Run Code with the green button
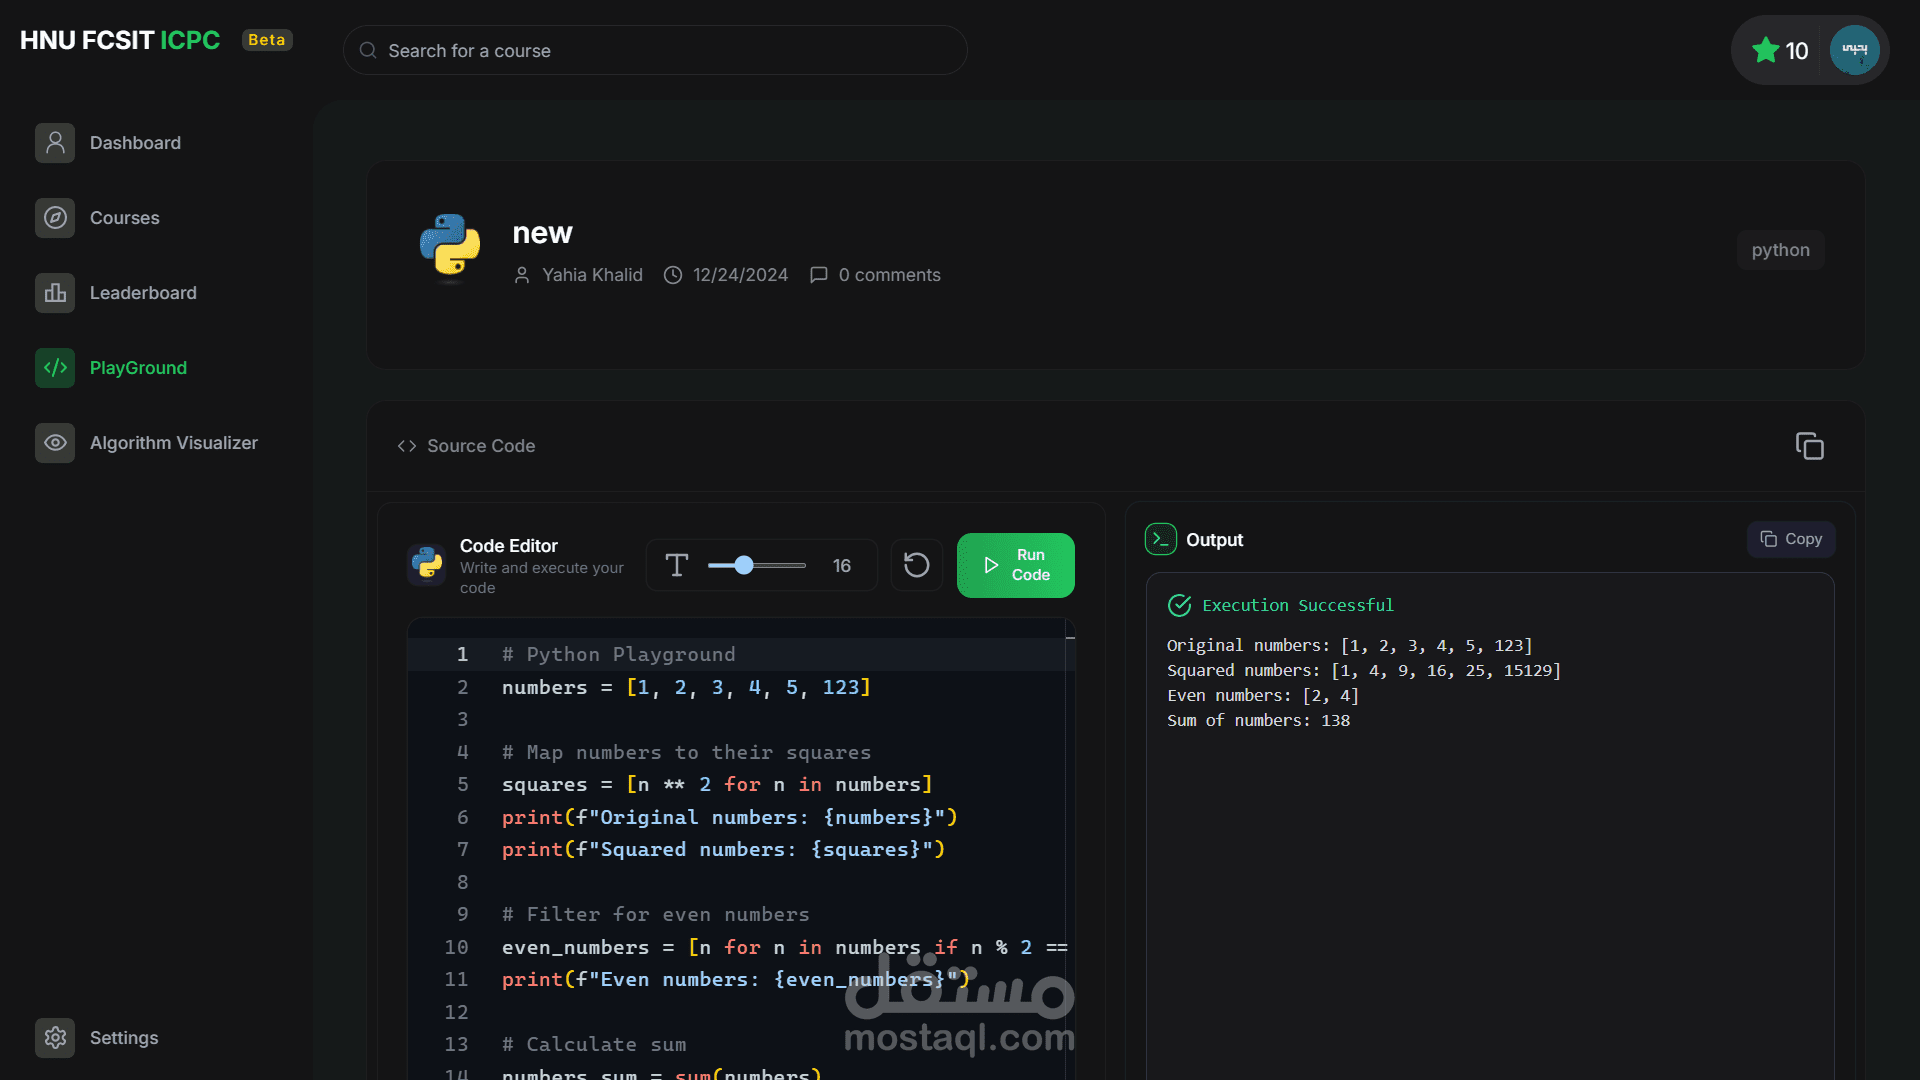Image resolution: width=1920 pixels, height=1080 pixels. click(x=1015, y=565)
